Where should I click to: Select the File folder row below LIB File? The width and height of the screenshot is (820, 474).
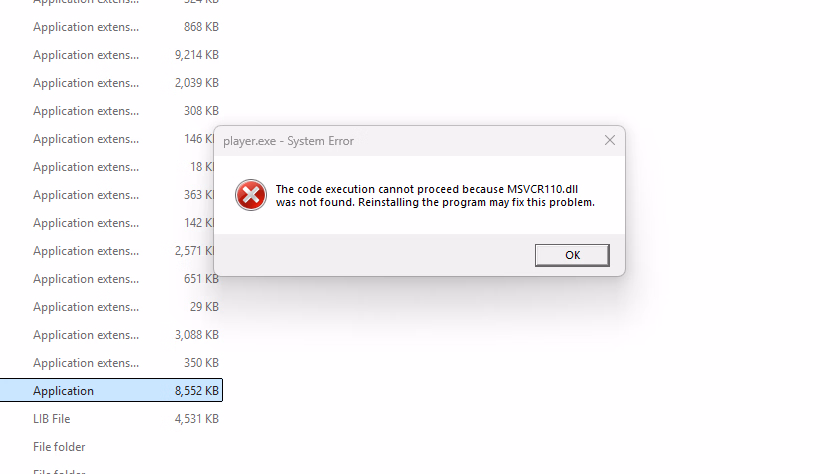[x=111, y=447]
